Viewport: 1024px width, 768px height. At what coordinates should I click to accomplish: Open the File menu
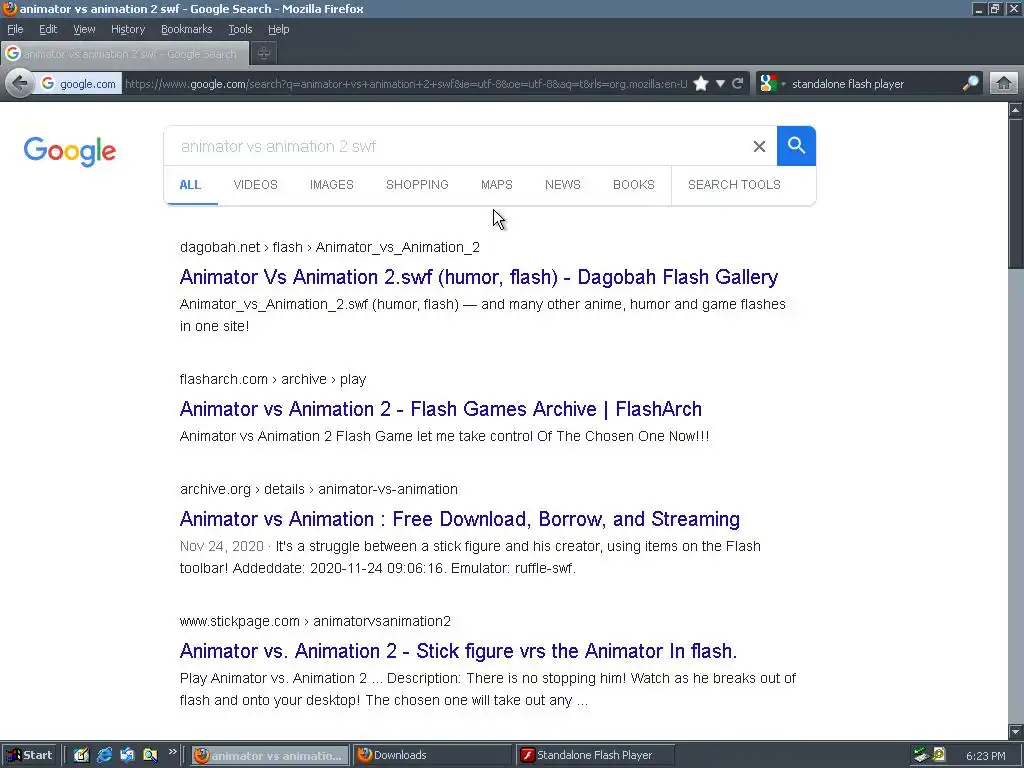tap(15, 29)
